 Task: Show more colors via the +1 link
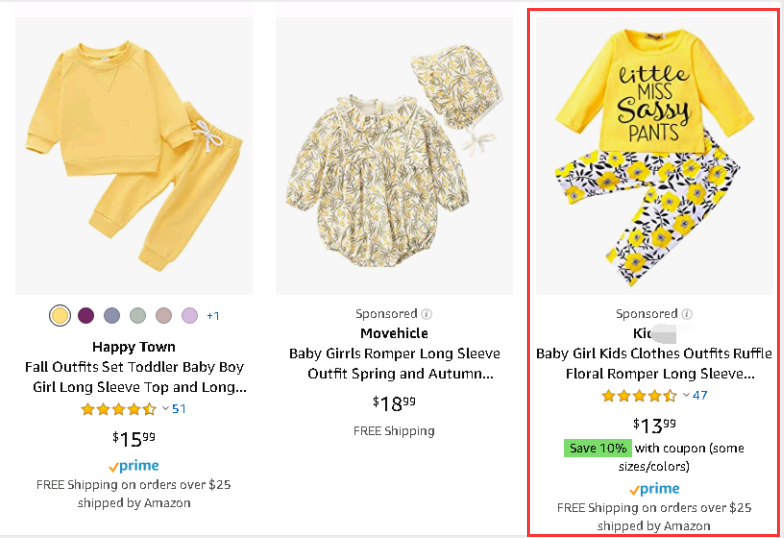(213, 316)
